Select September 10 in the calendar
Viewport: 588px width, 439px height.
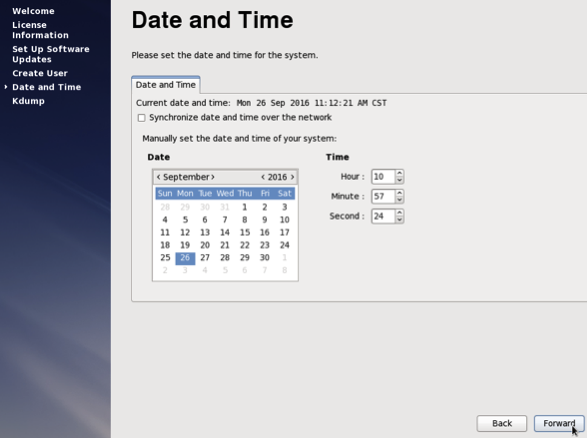285,220
